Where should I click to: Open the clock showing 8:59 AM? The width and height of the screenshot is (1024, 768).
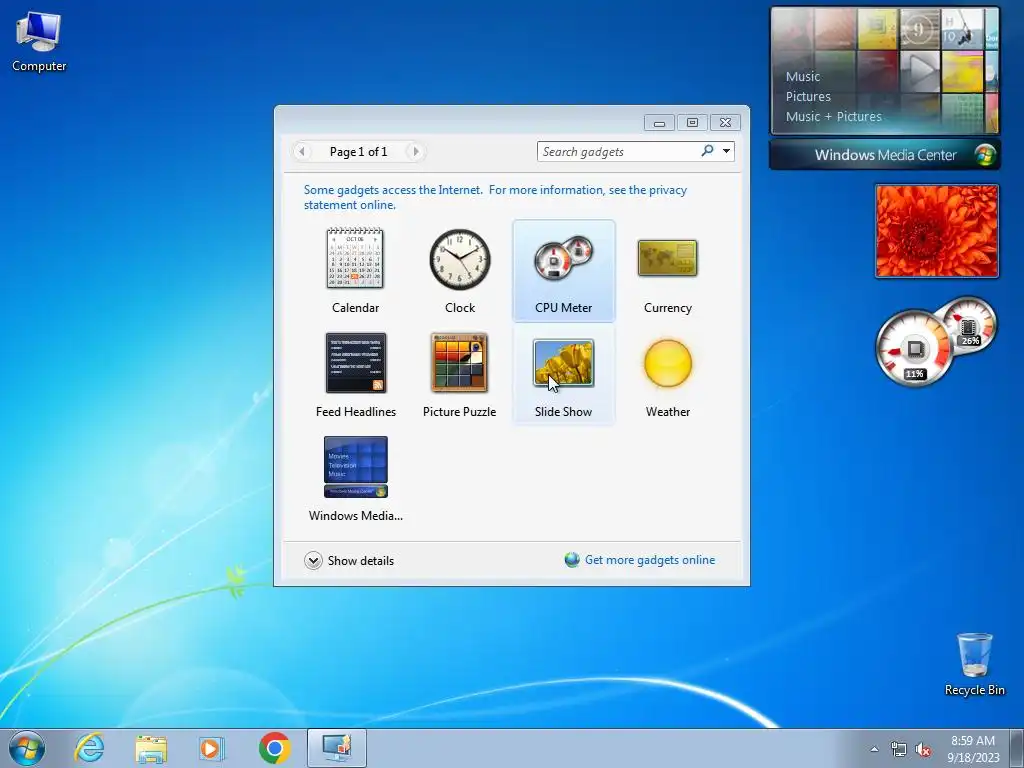[973, 749]
